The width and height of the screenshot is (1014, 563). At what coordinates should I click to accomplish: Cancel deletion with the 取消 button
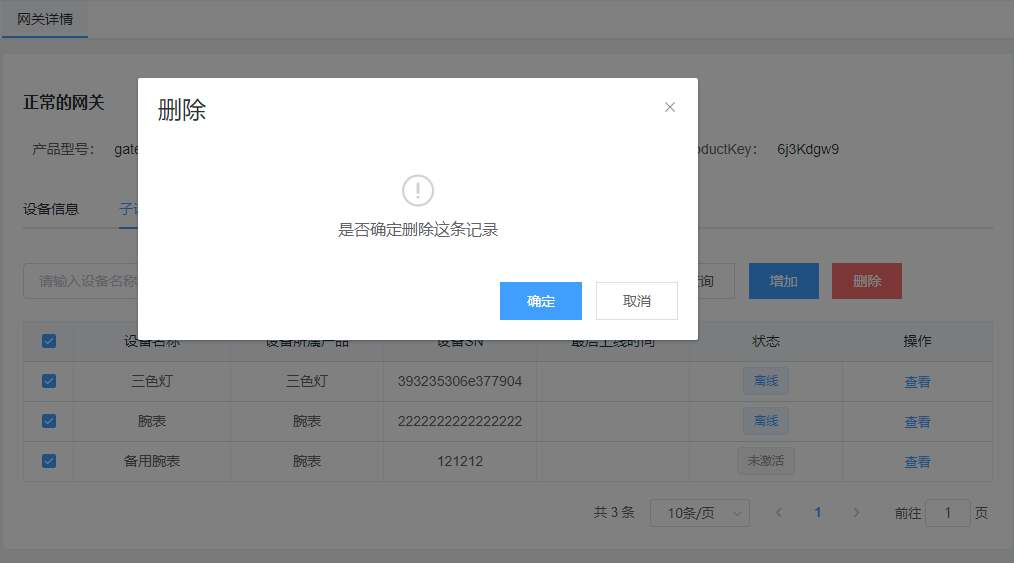pyautogui.click(x=637, y=301)
